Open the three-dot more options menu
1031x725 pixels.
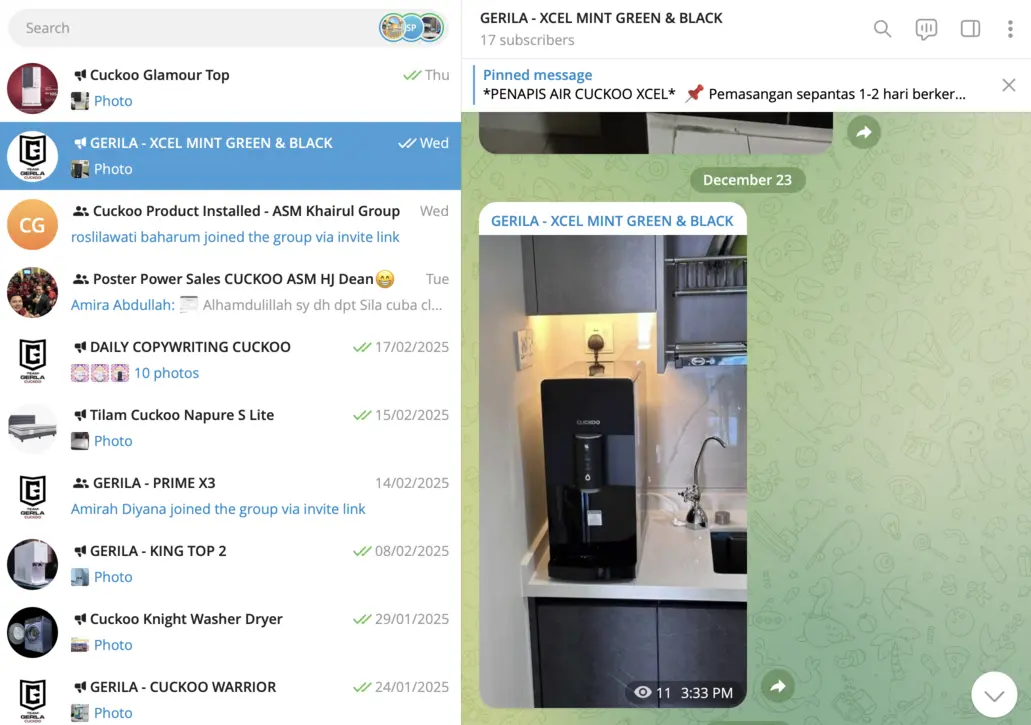(1010, 28)
